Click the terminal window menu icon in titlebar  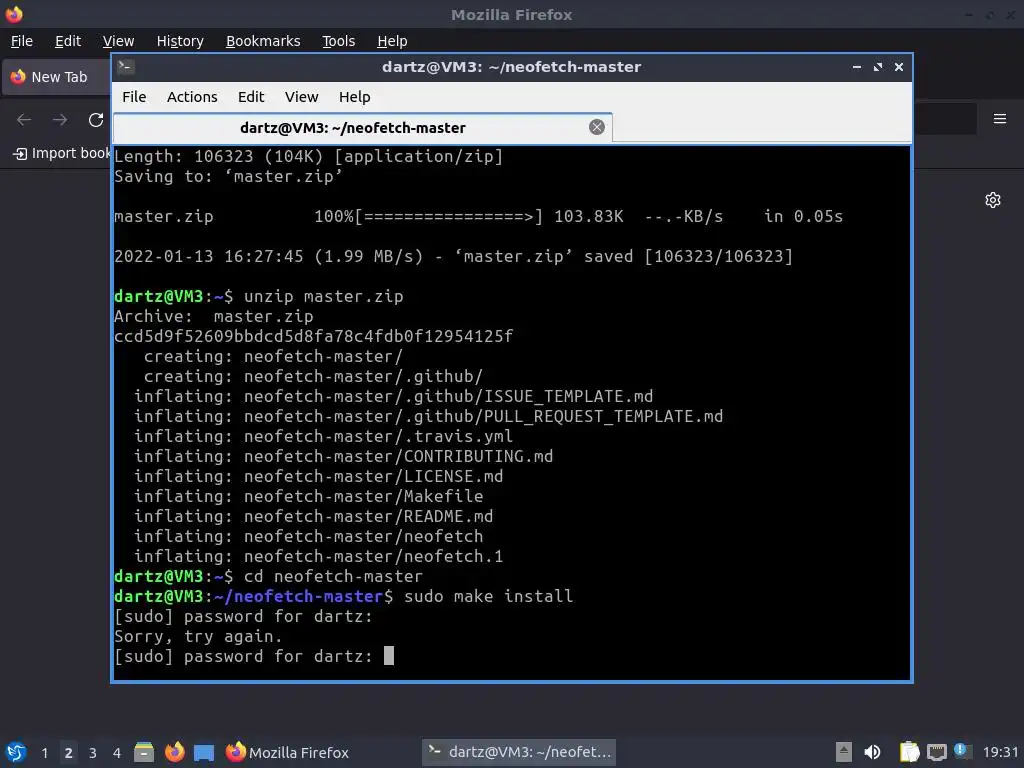coord(126,67)
